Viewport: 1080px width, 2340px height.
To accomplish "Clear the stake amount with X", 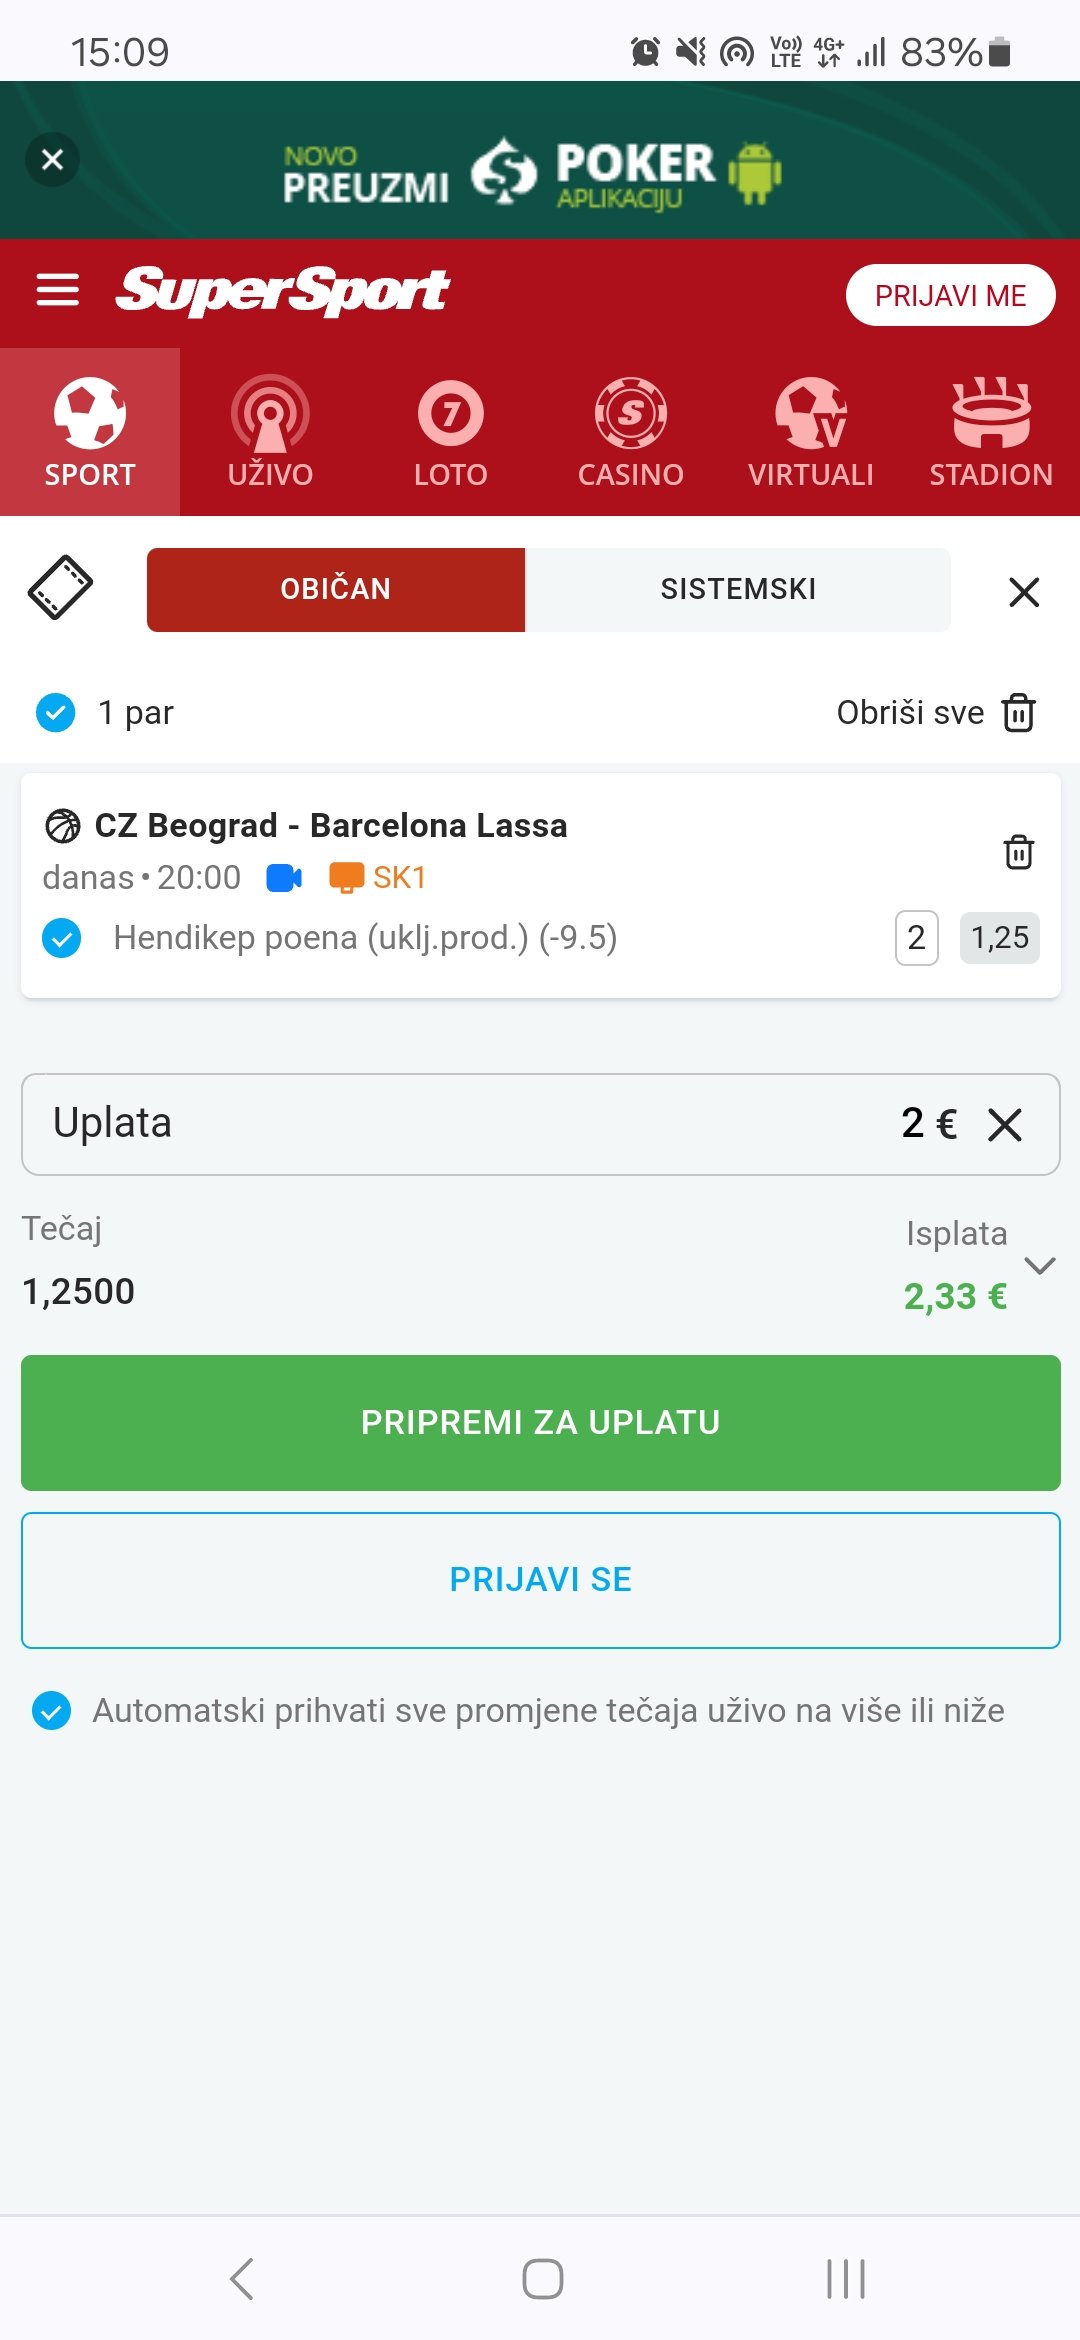I will point(1005,1124).
